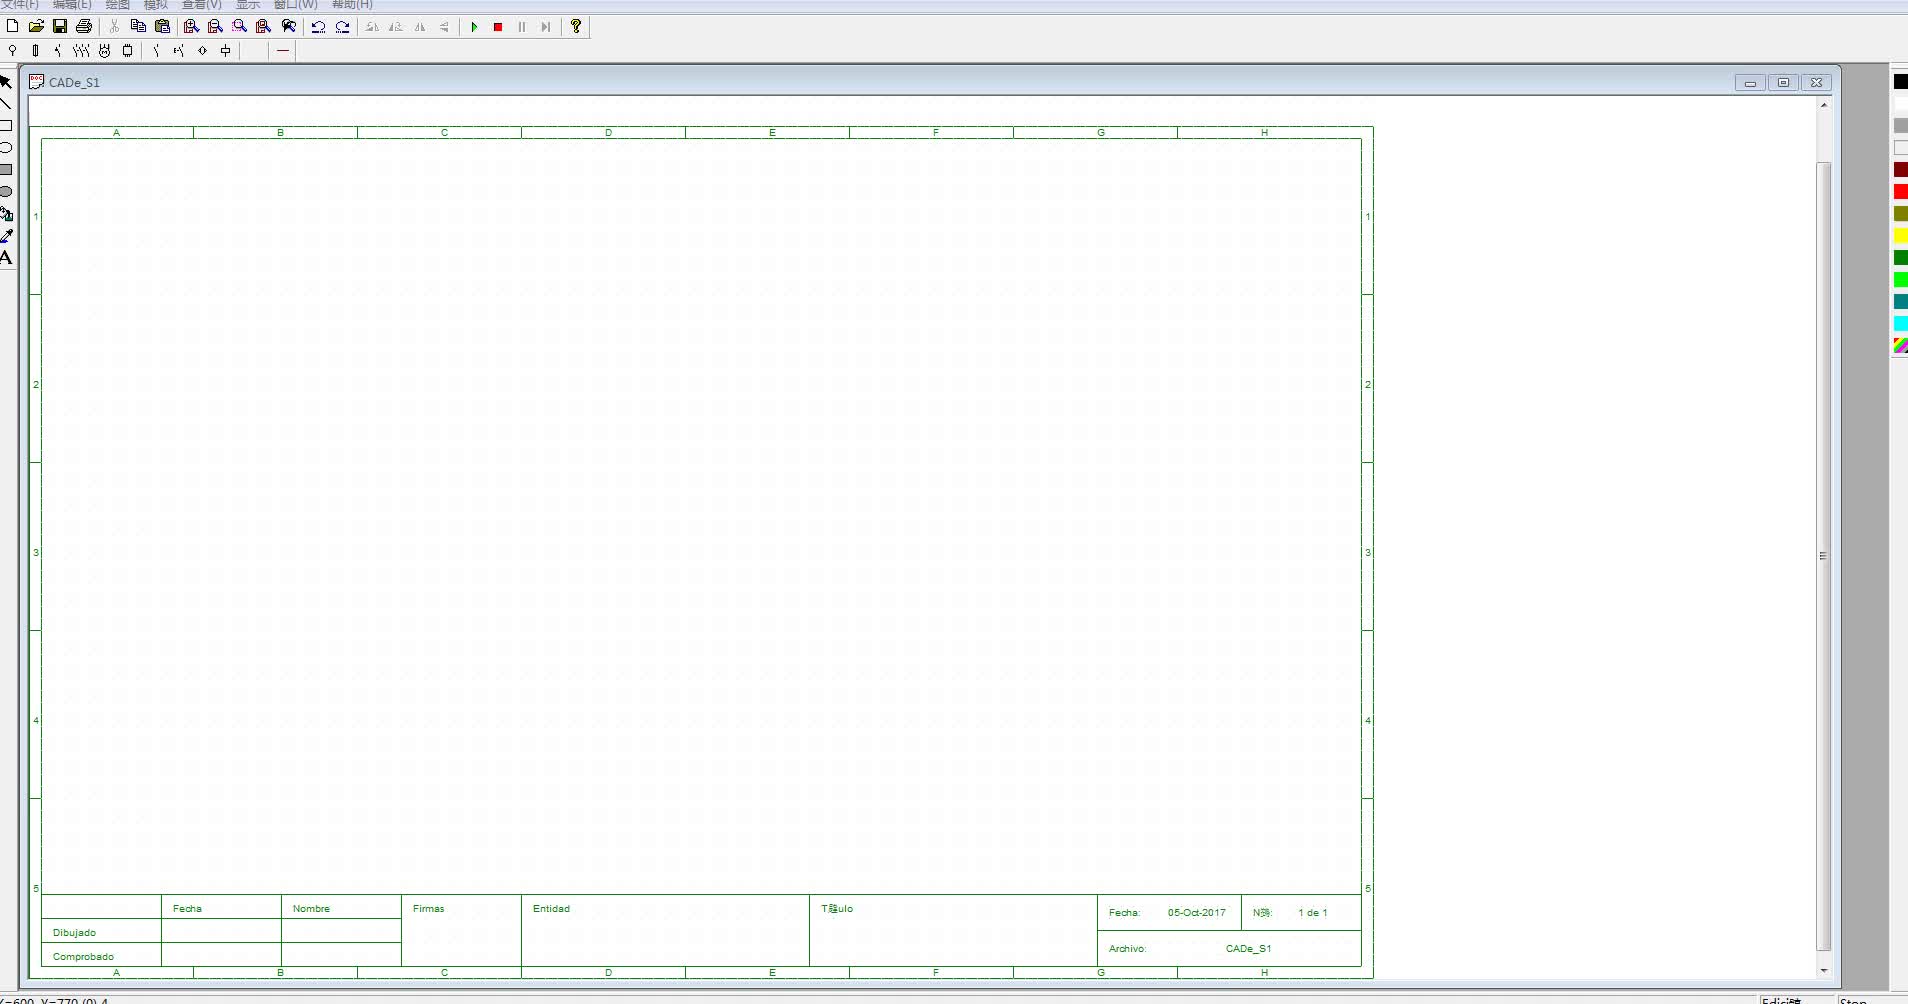This screenshot has width=1908, height=1004.
Task: Select the filled rectangle tool
Action: (x=6, y=170)
